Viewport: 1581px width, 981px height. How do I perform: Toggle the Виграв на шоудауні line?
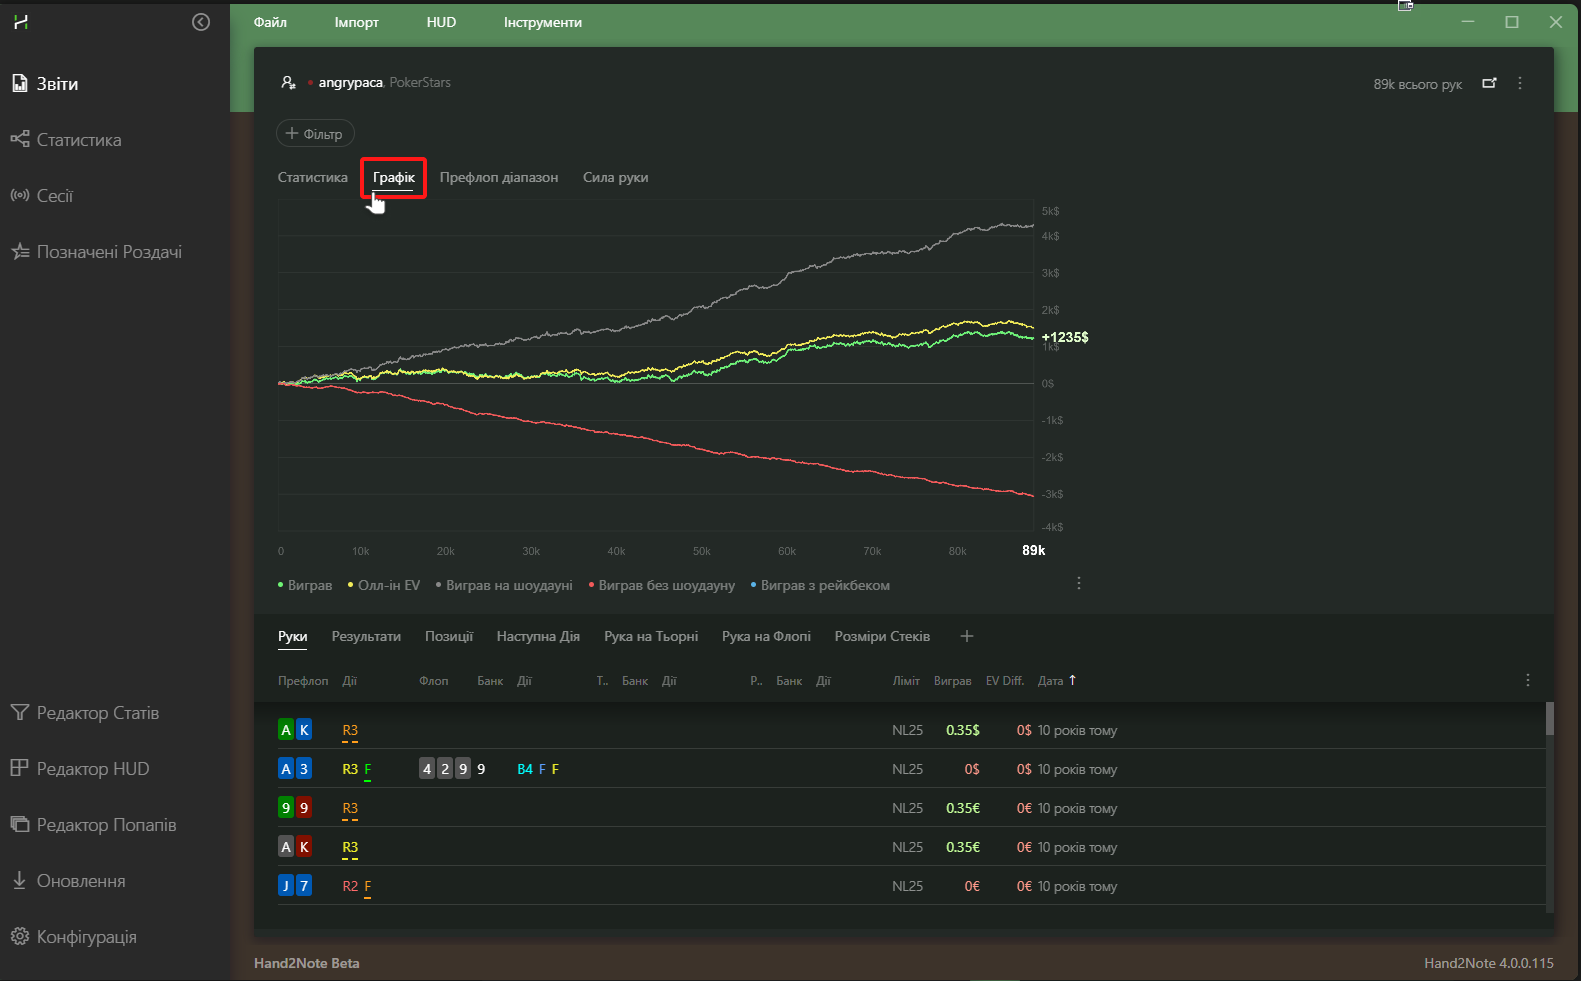504,585
